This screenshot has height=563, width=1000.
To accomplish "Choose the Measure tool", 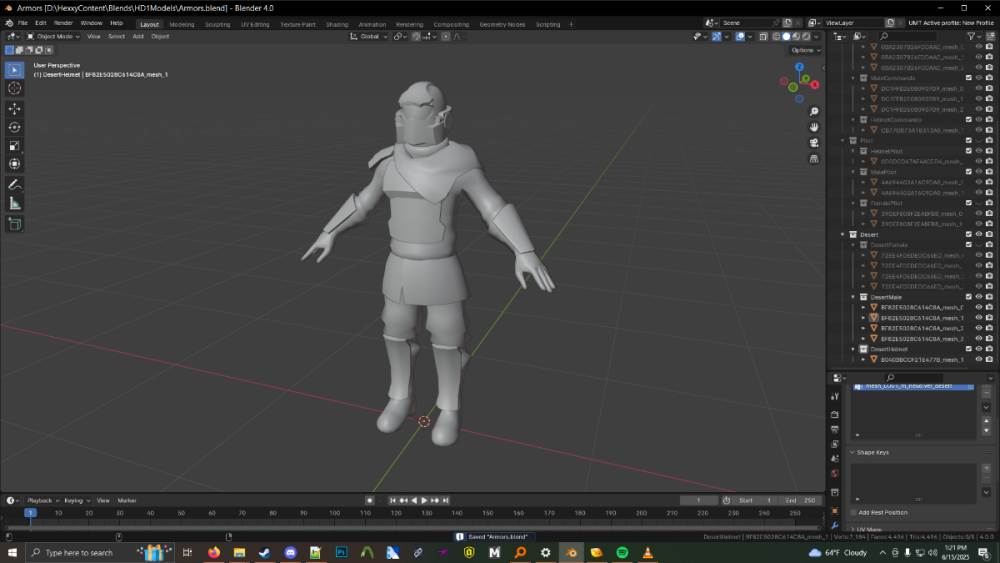I will pyautogui.click(x=14, y=203).
